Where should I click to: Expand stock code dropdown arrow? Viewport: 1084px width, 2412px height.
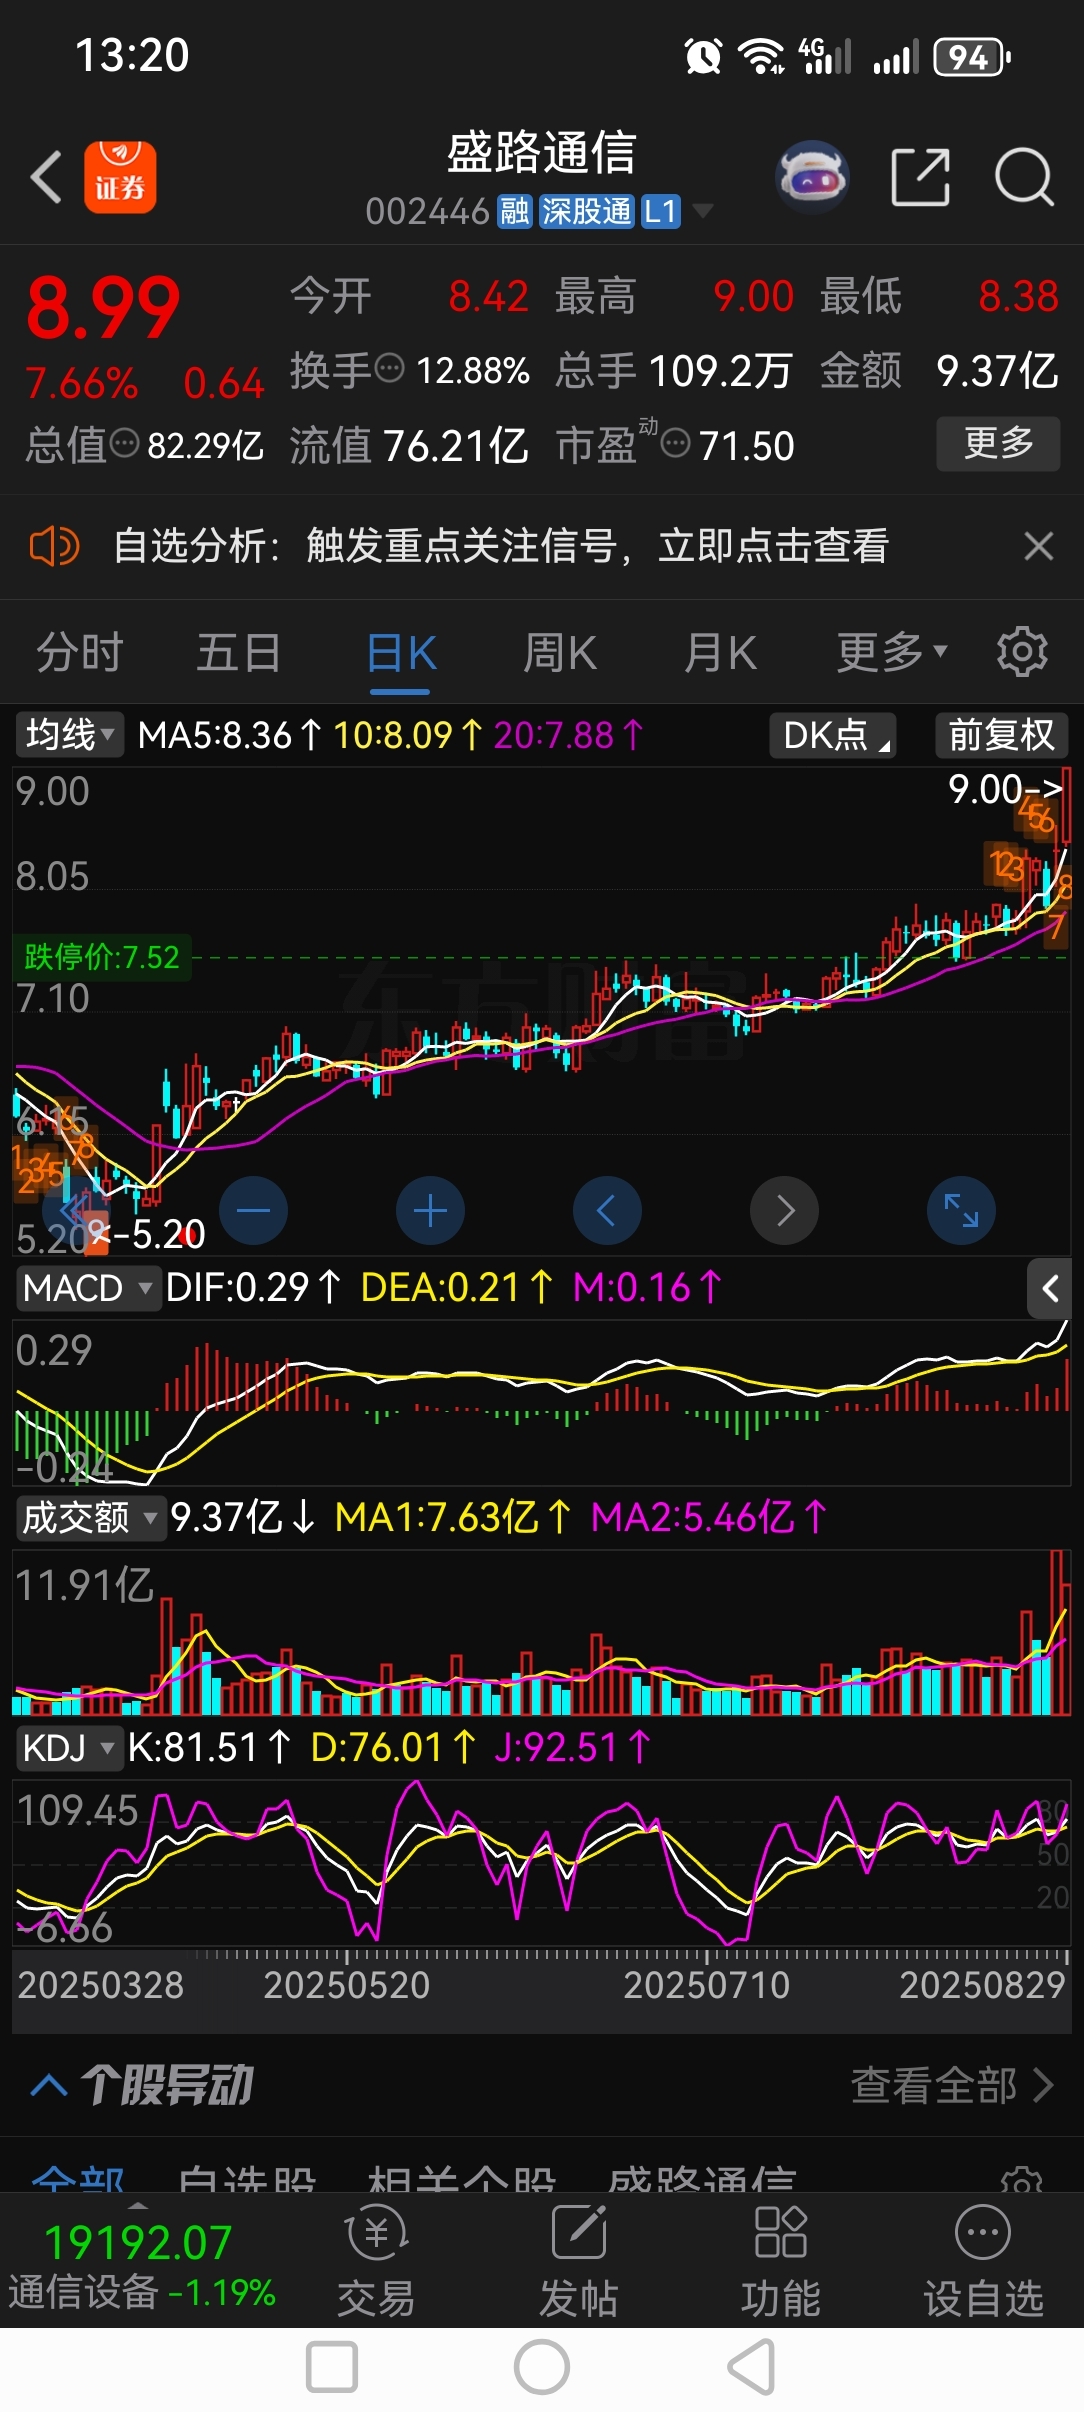pyautogui.click(x=703, y=211)
